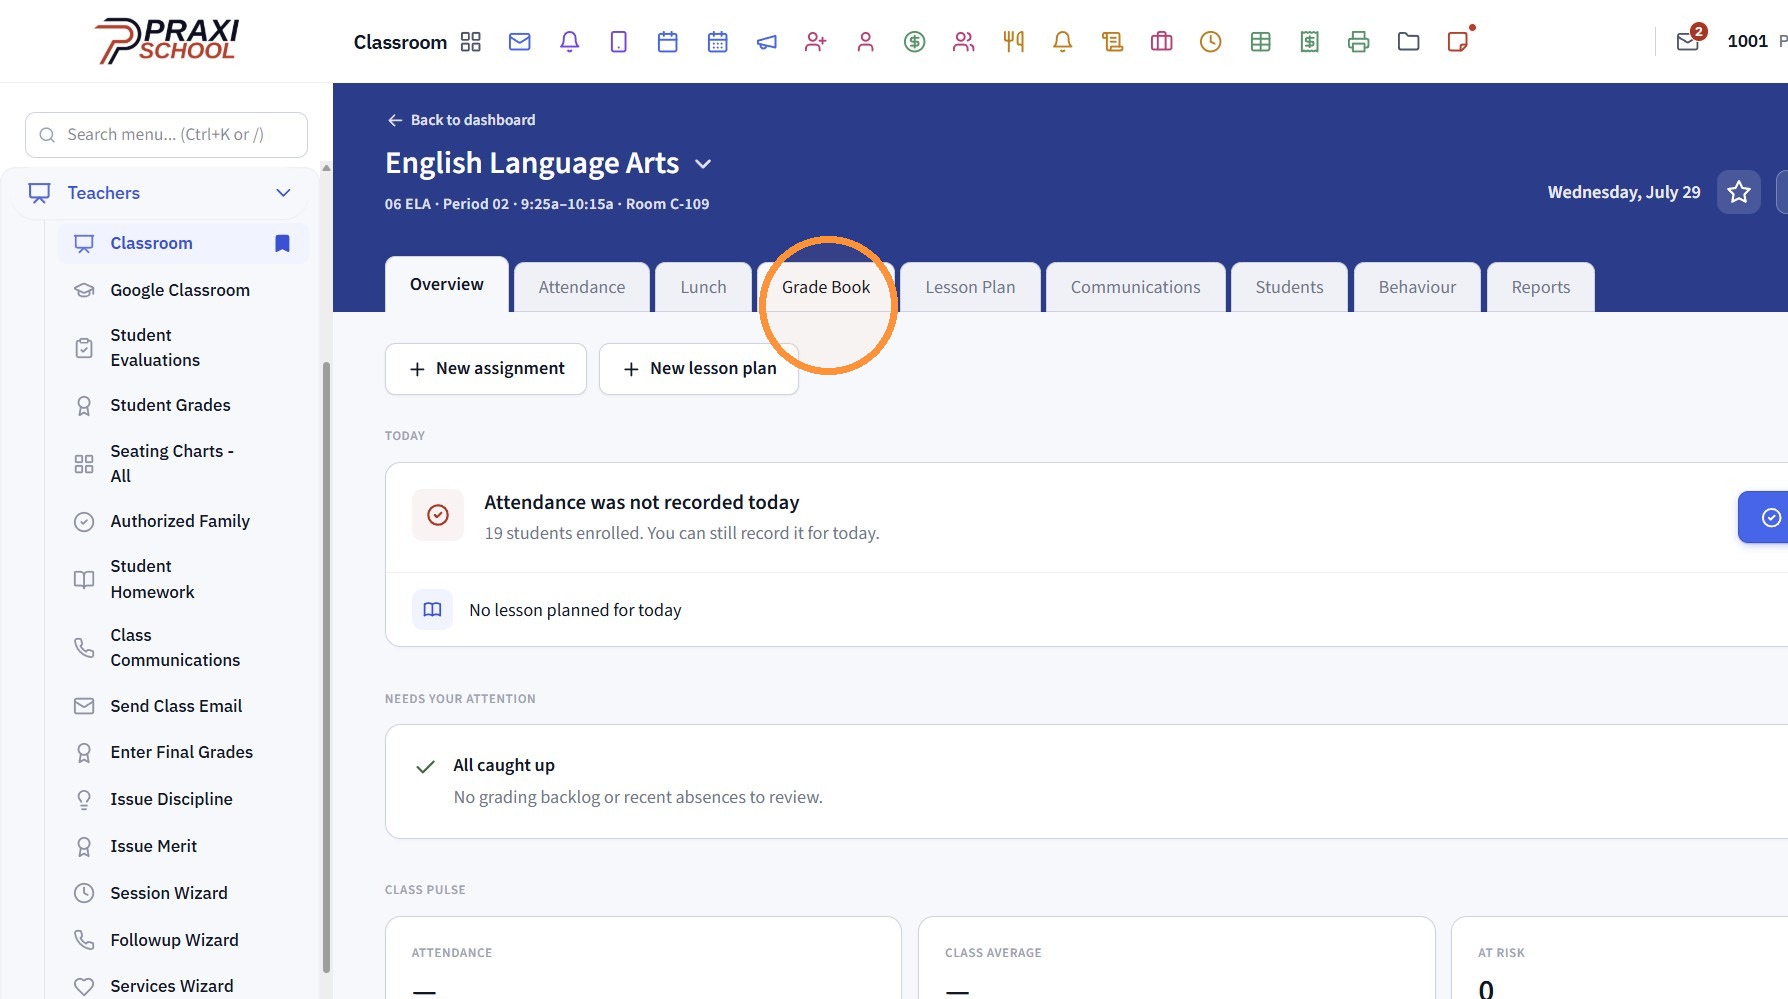Switch to the Behaviour tab
The height and width of the screenshot is (999, 1788).
coord(1417,287)
